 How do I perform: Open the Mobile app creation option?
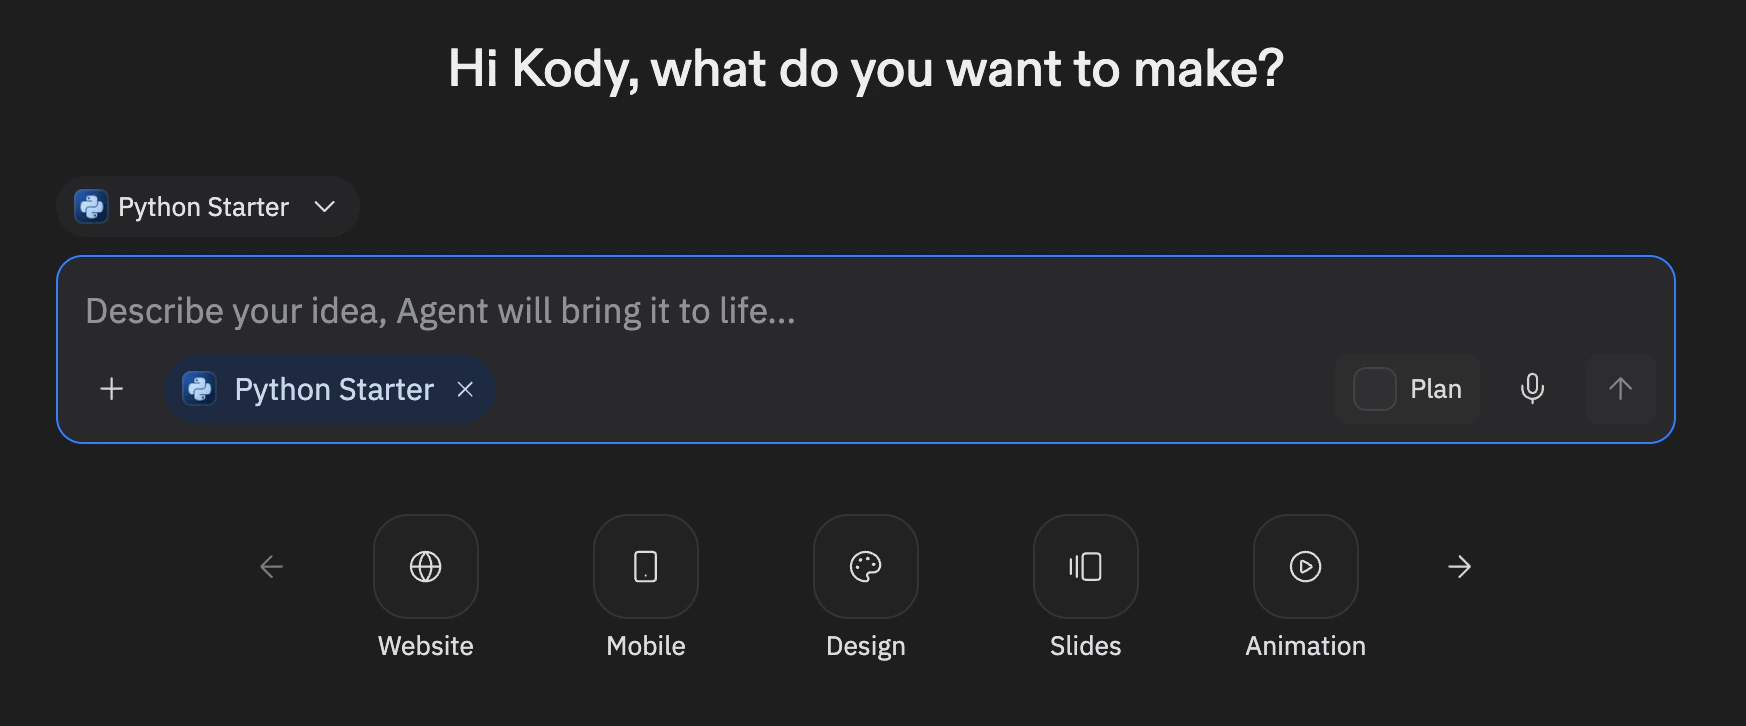[645, 566]
